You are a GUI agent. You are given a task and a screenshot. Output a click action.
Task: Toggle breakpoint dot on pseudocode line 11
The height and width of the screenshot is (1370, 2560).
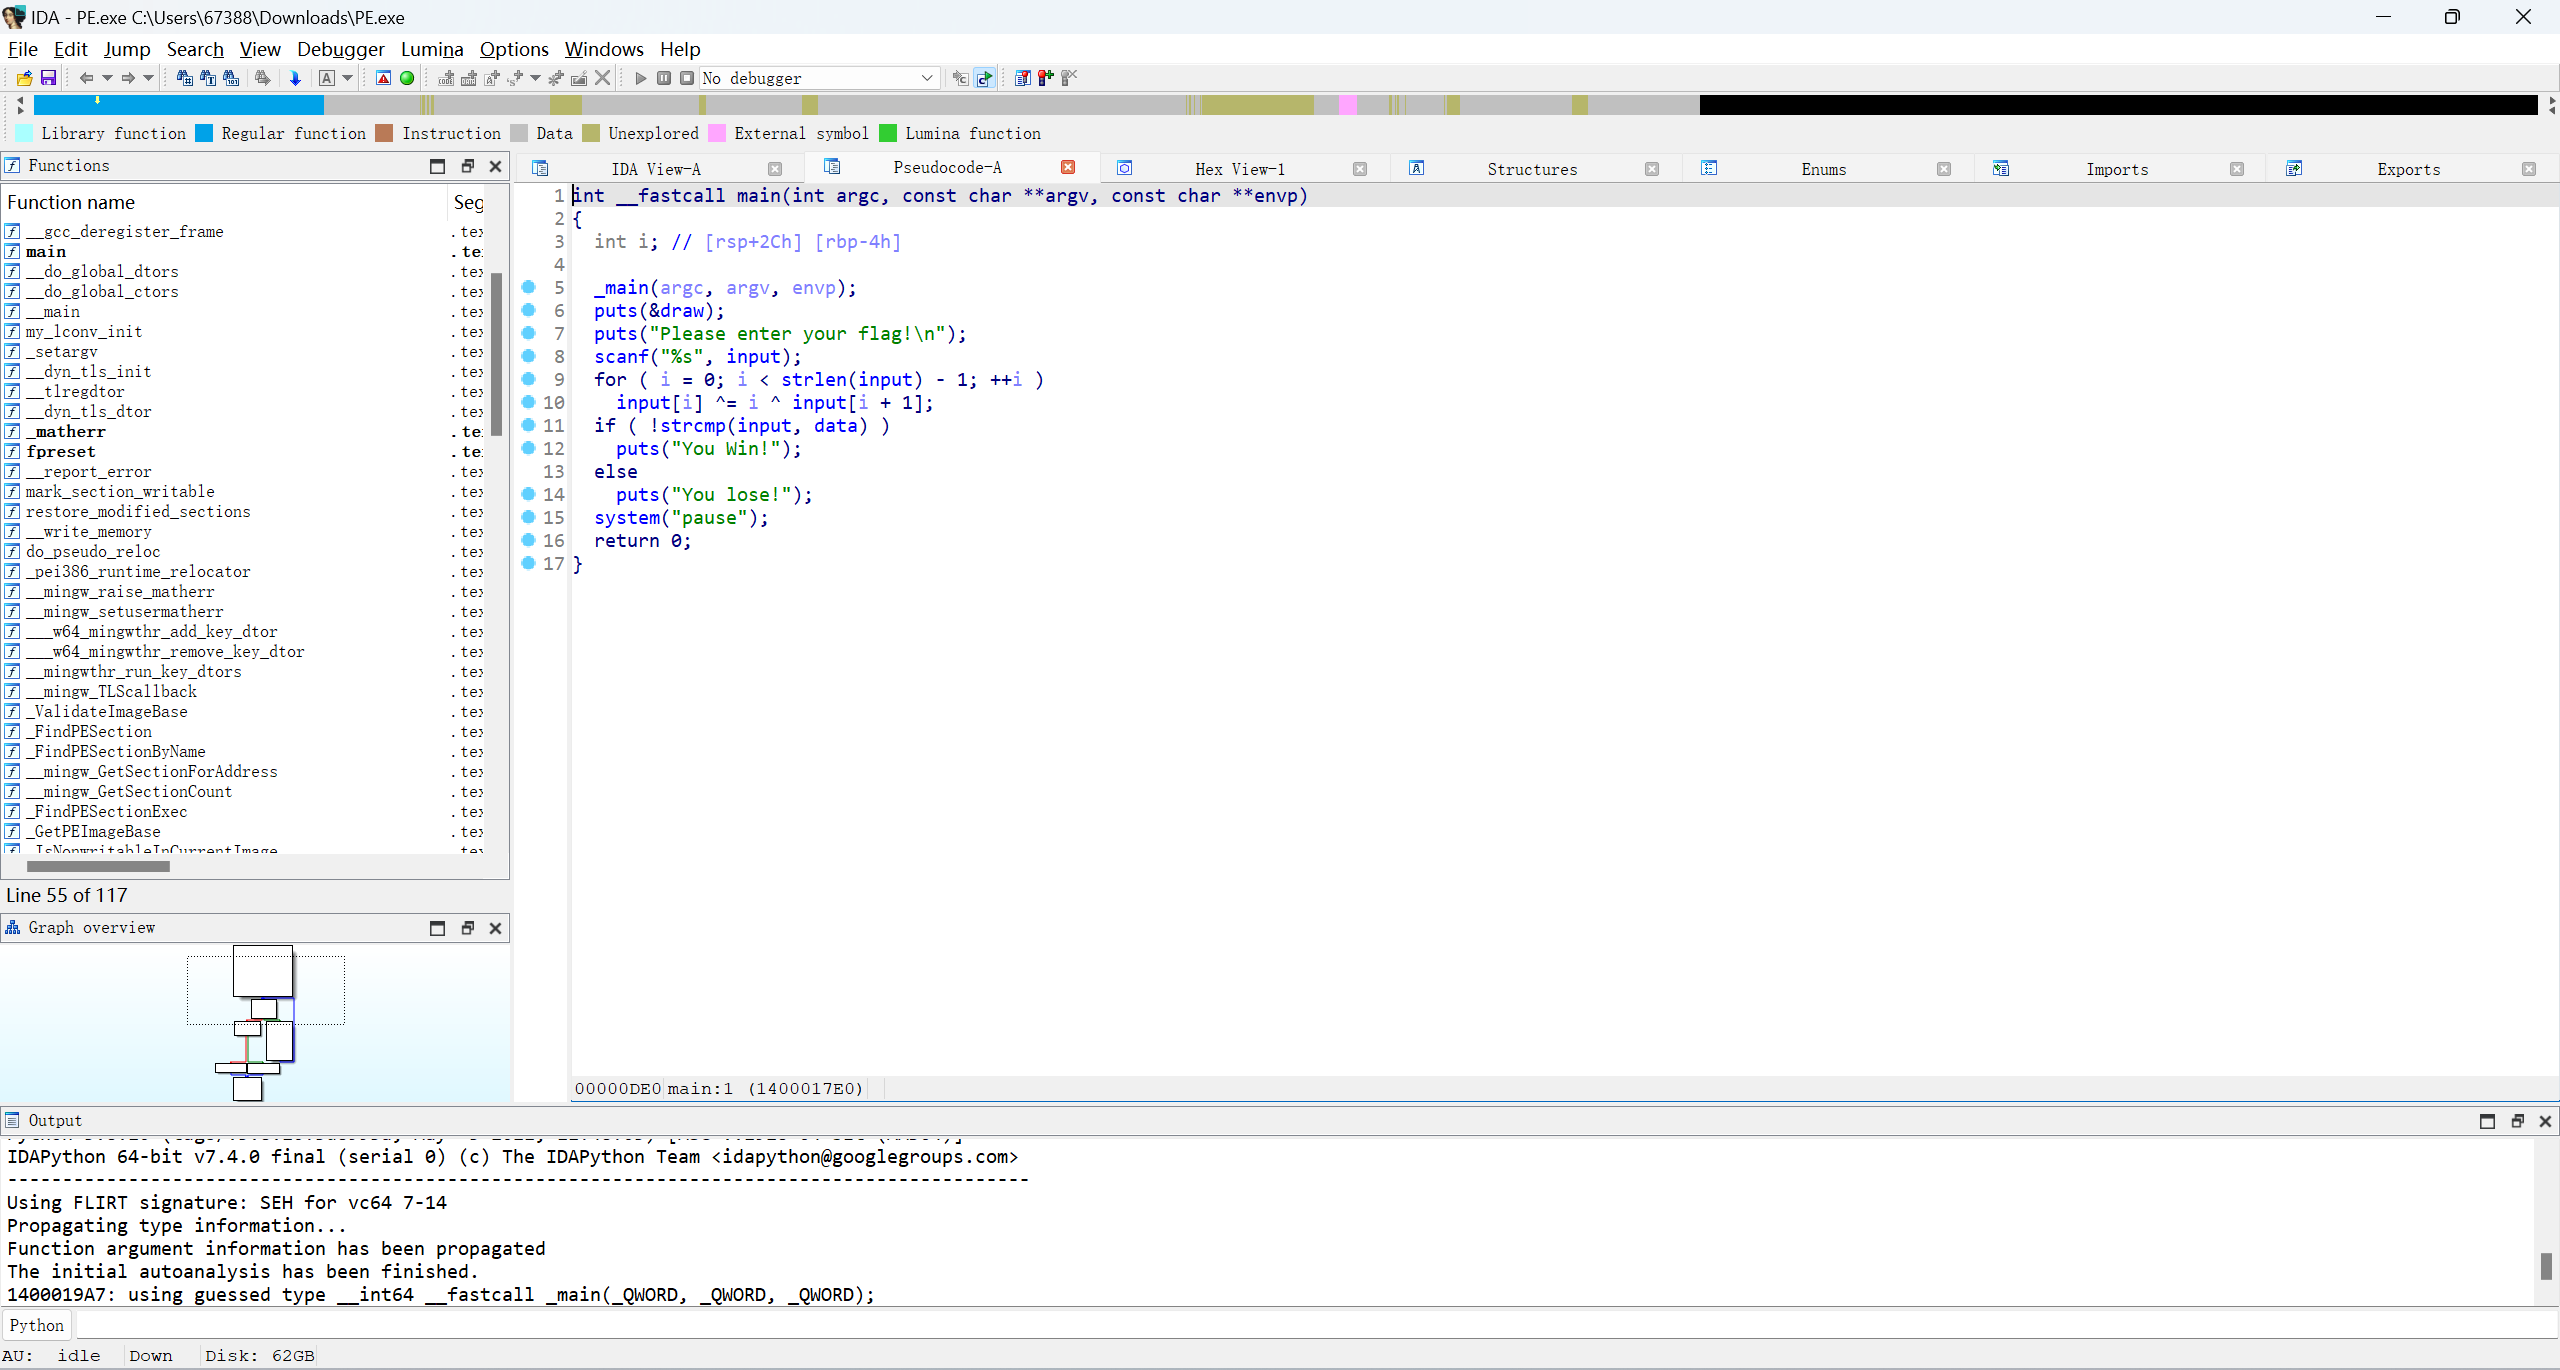(529, 425)
